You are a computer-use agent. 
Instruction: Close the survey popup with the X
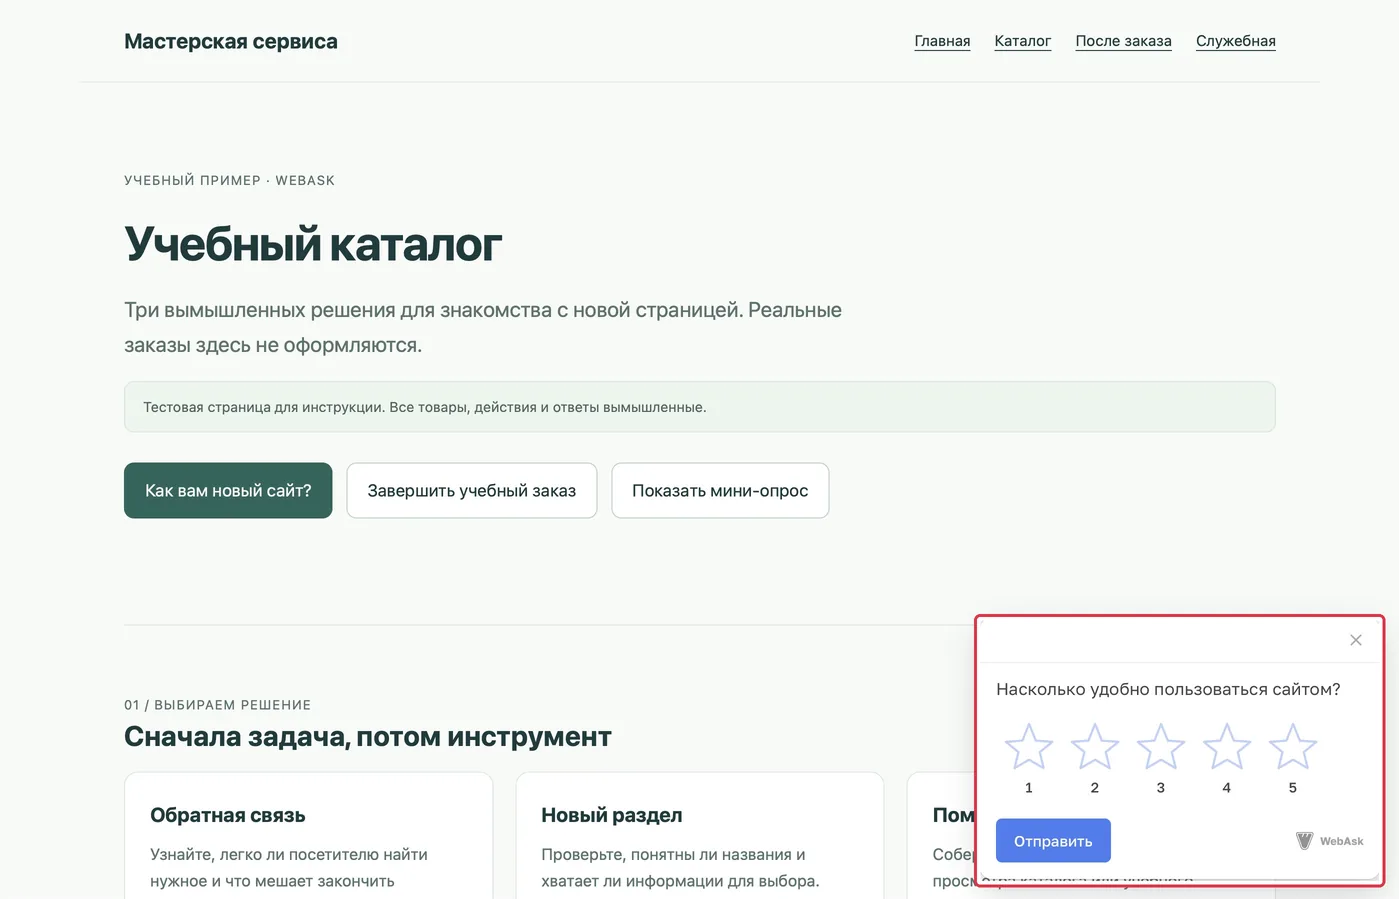click(x=1355, y=640)
